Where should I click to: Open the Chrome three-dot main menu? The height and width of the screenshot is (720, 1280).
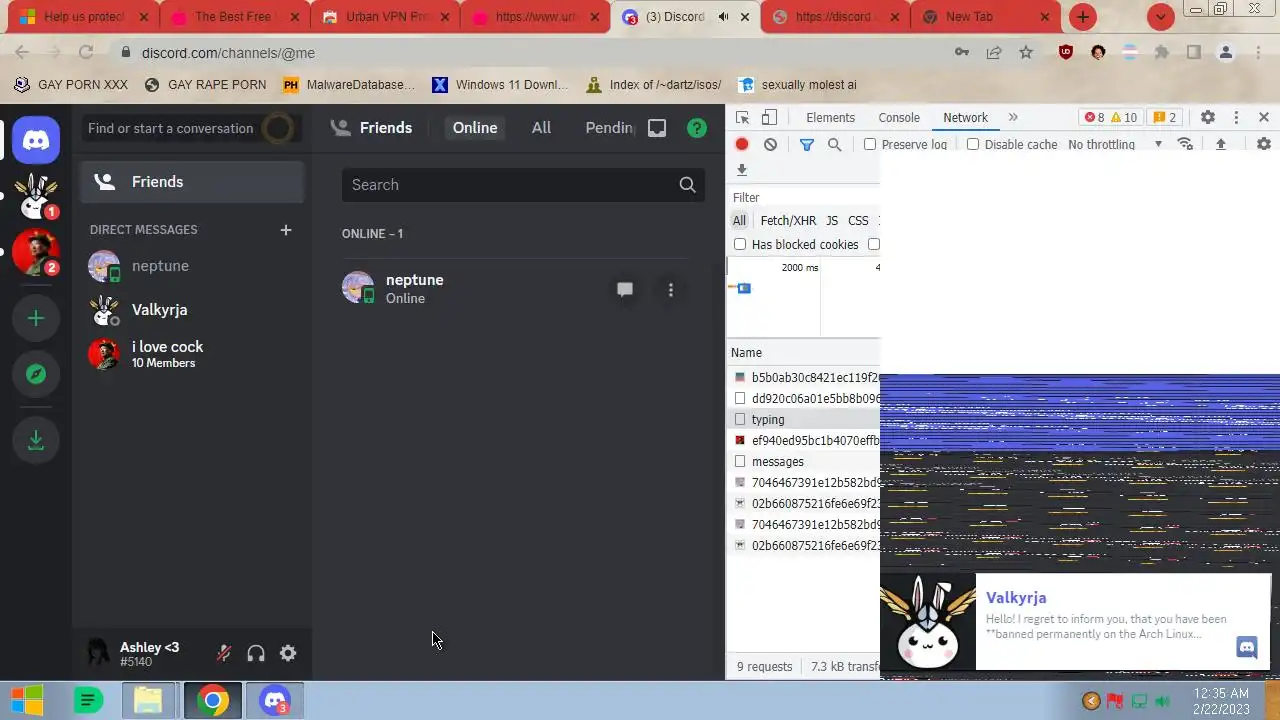[1258, 53]
